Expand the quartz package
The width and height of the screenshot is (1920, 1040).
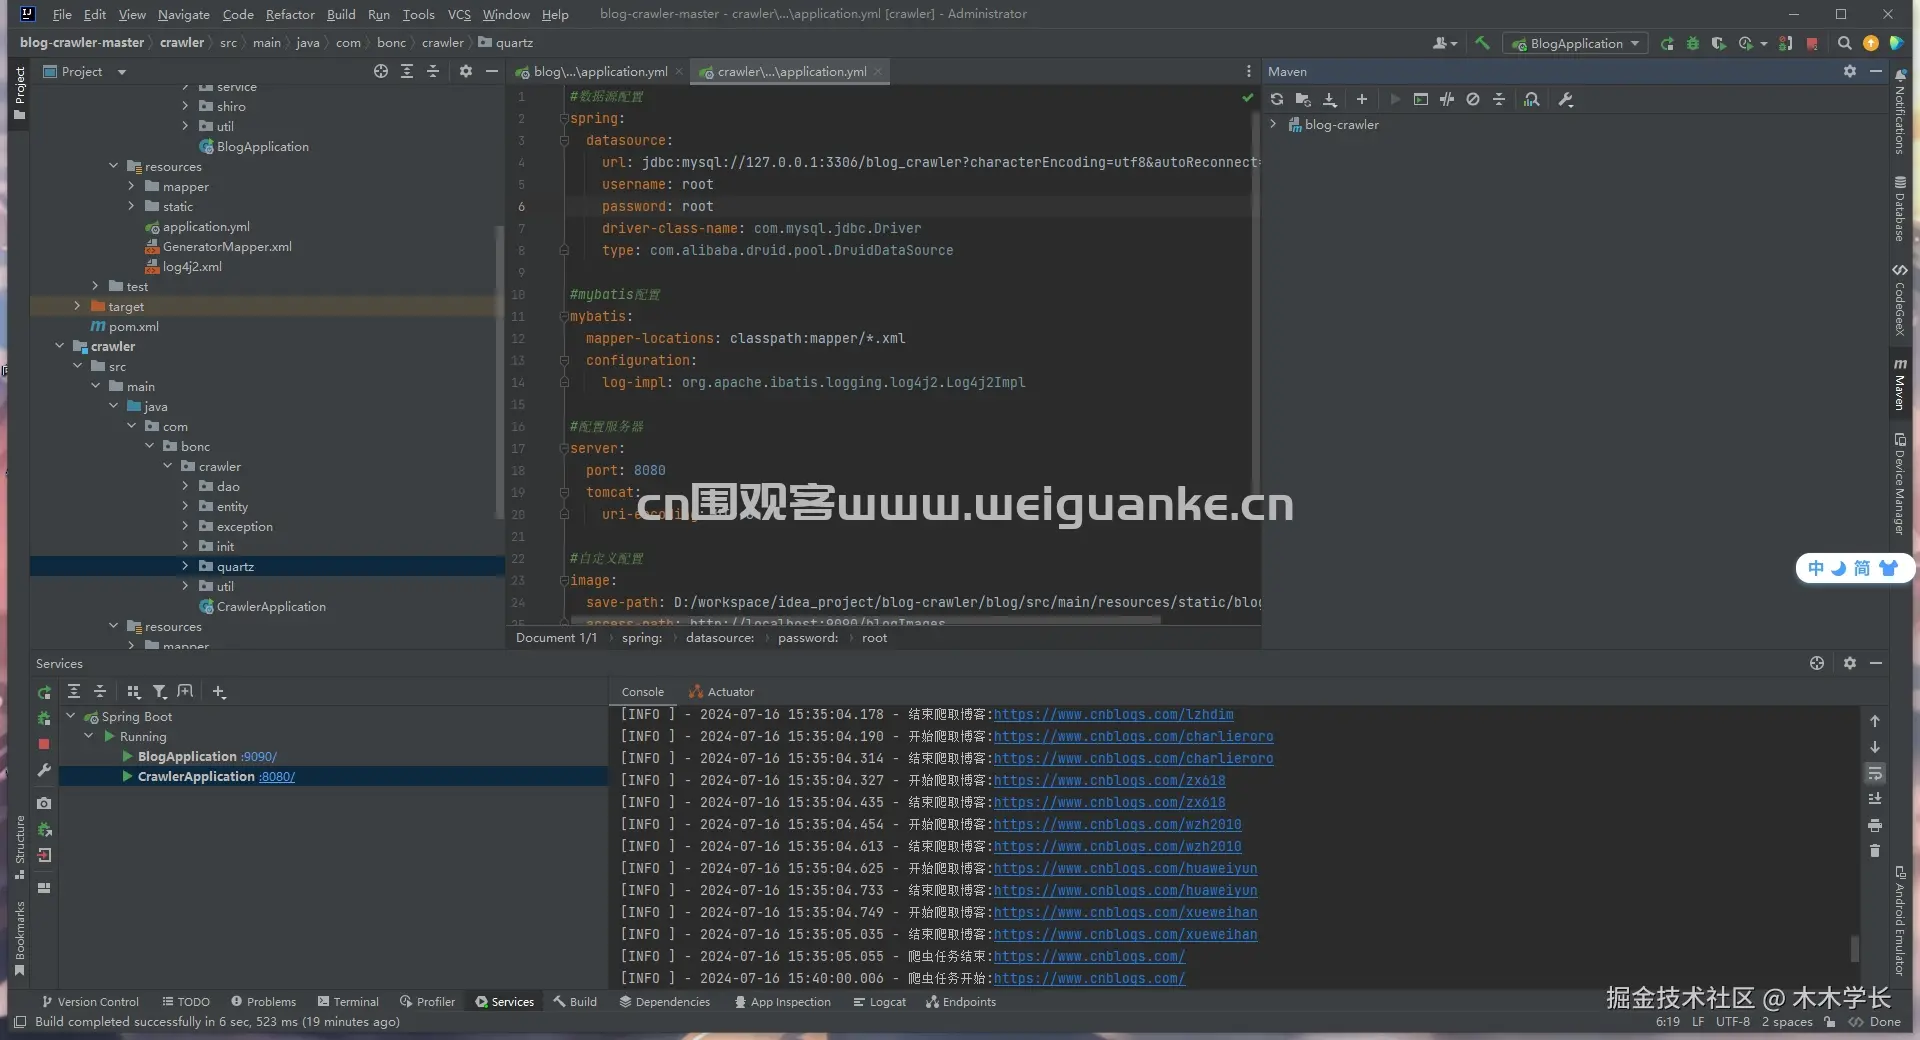pos(185,566)
